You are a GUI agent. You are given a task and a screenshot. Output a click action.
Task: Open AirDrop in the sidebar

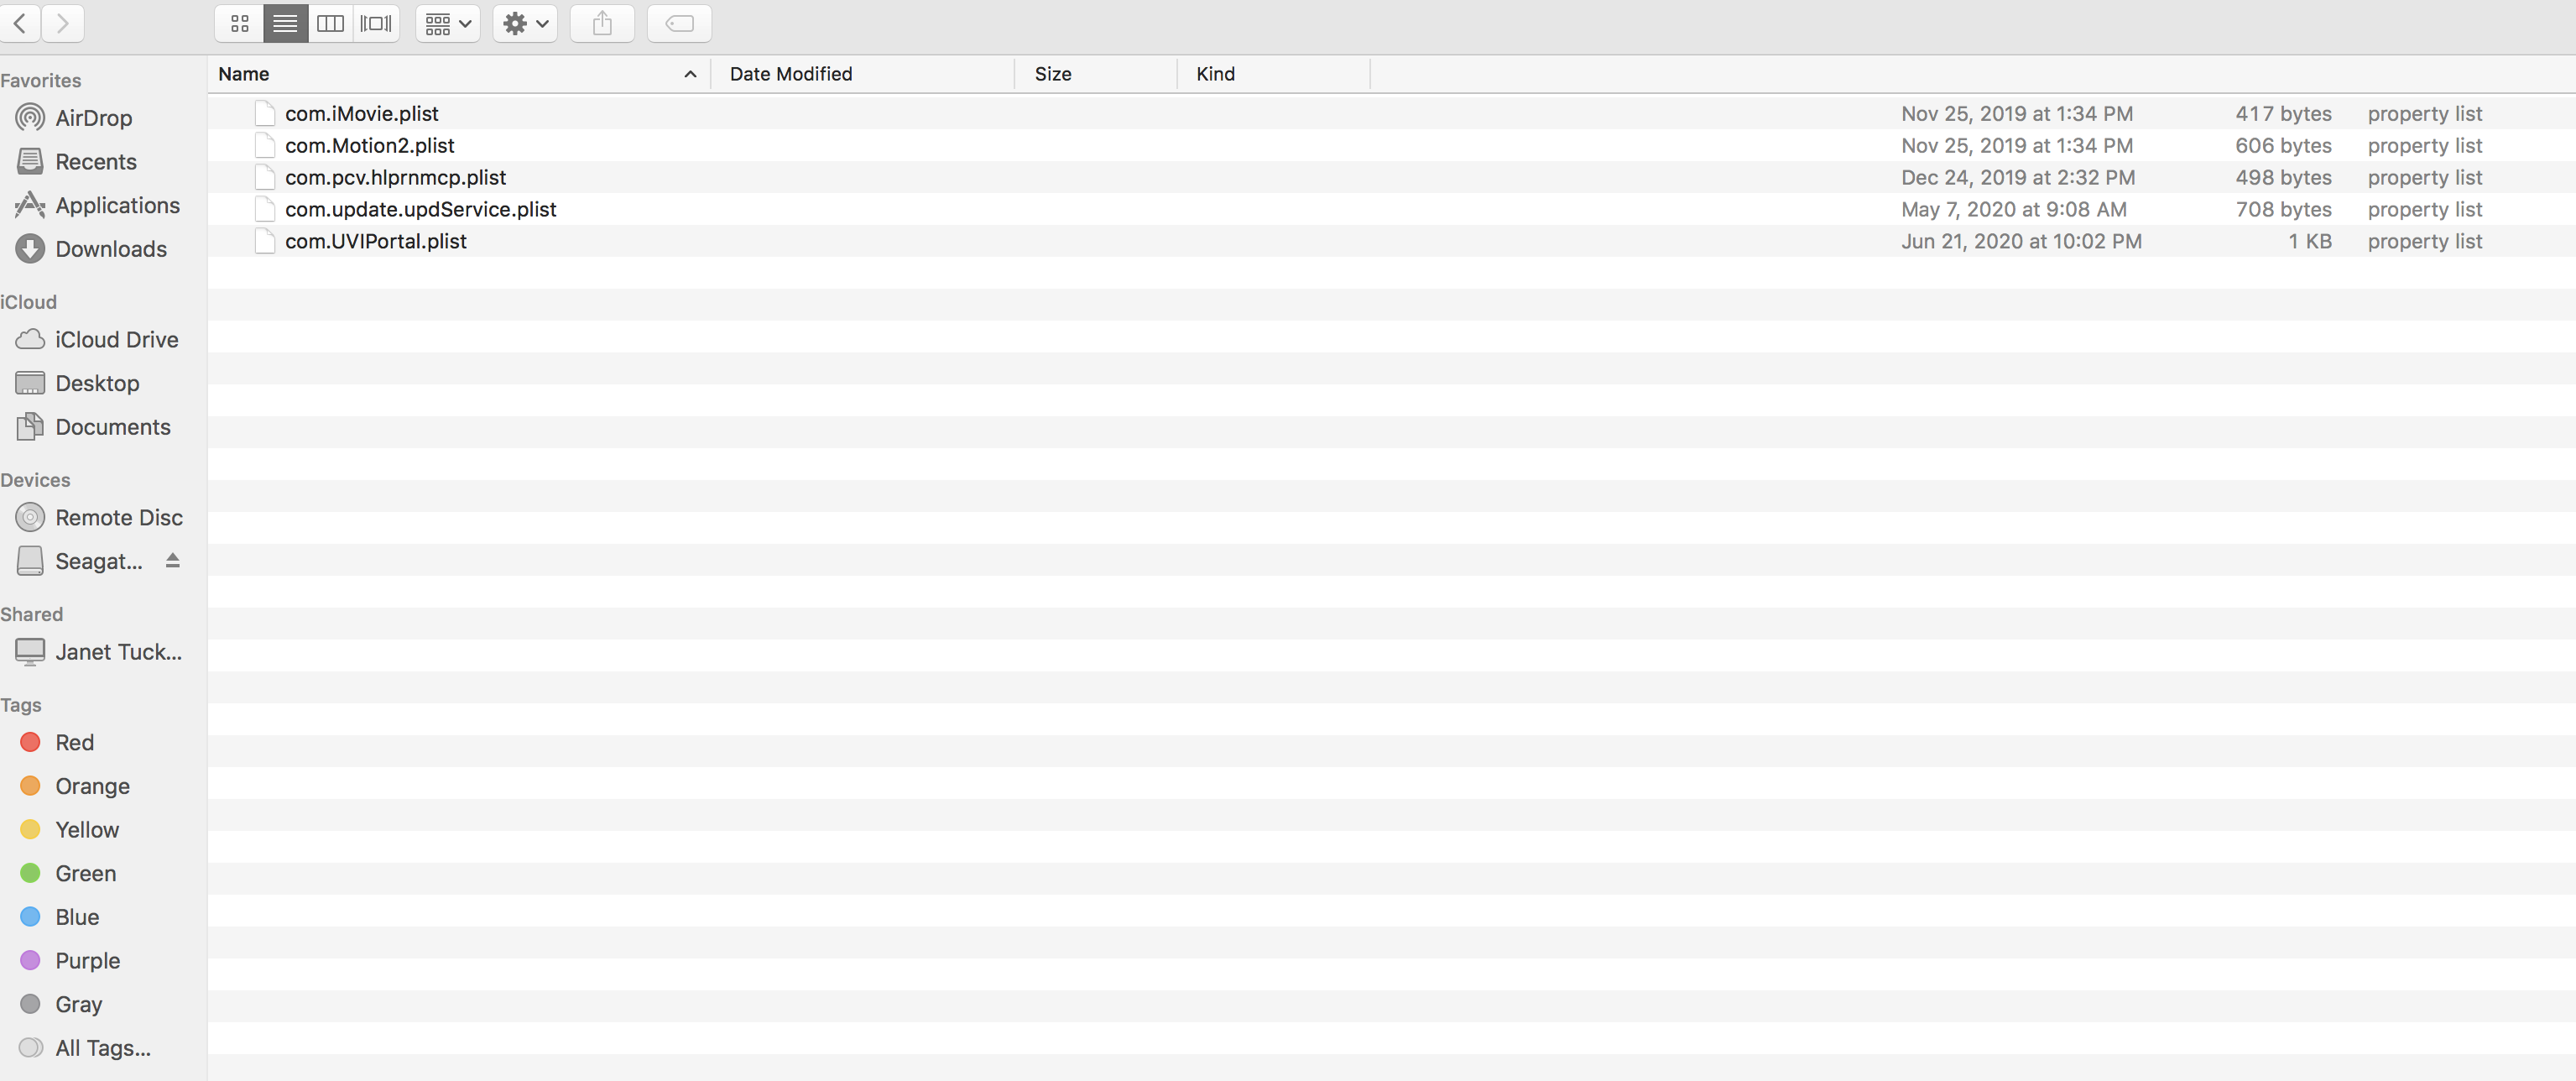(x=93, y=118)
